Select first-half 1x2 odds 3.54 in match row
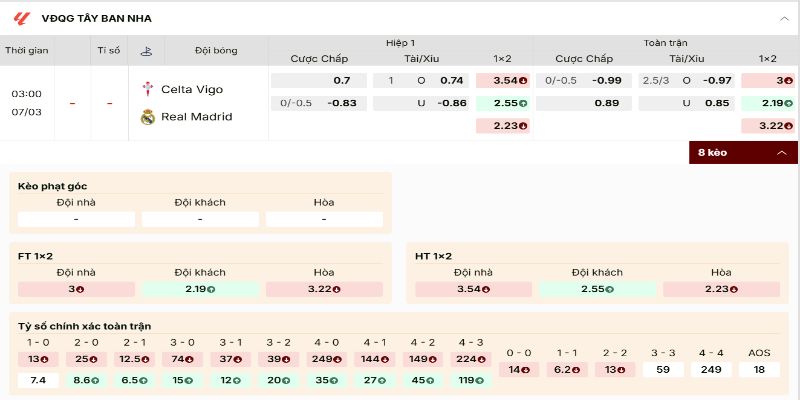Image resolution: width=800 pixels, height=400 pixels. (x=503, y=81)
